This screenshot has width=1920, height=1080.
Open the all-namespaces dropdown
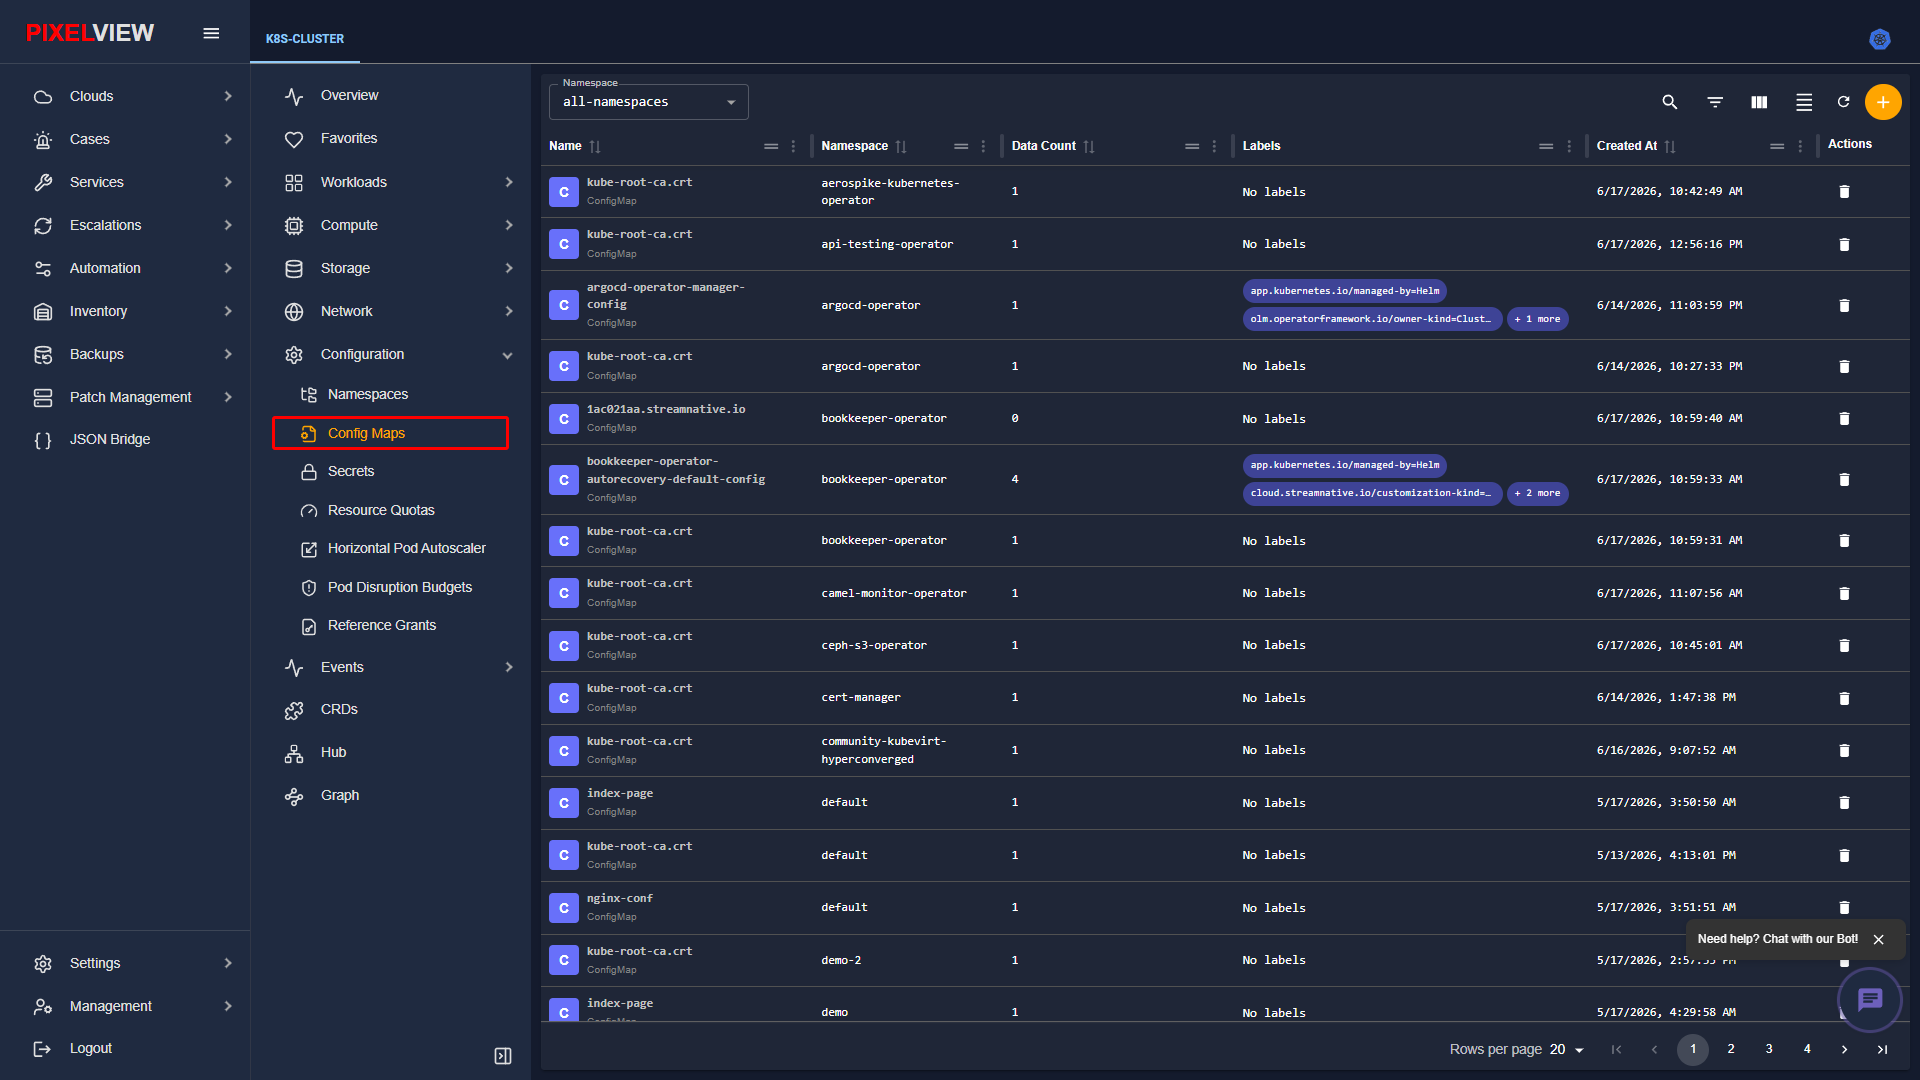point(648,102)
